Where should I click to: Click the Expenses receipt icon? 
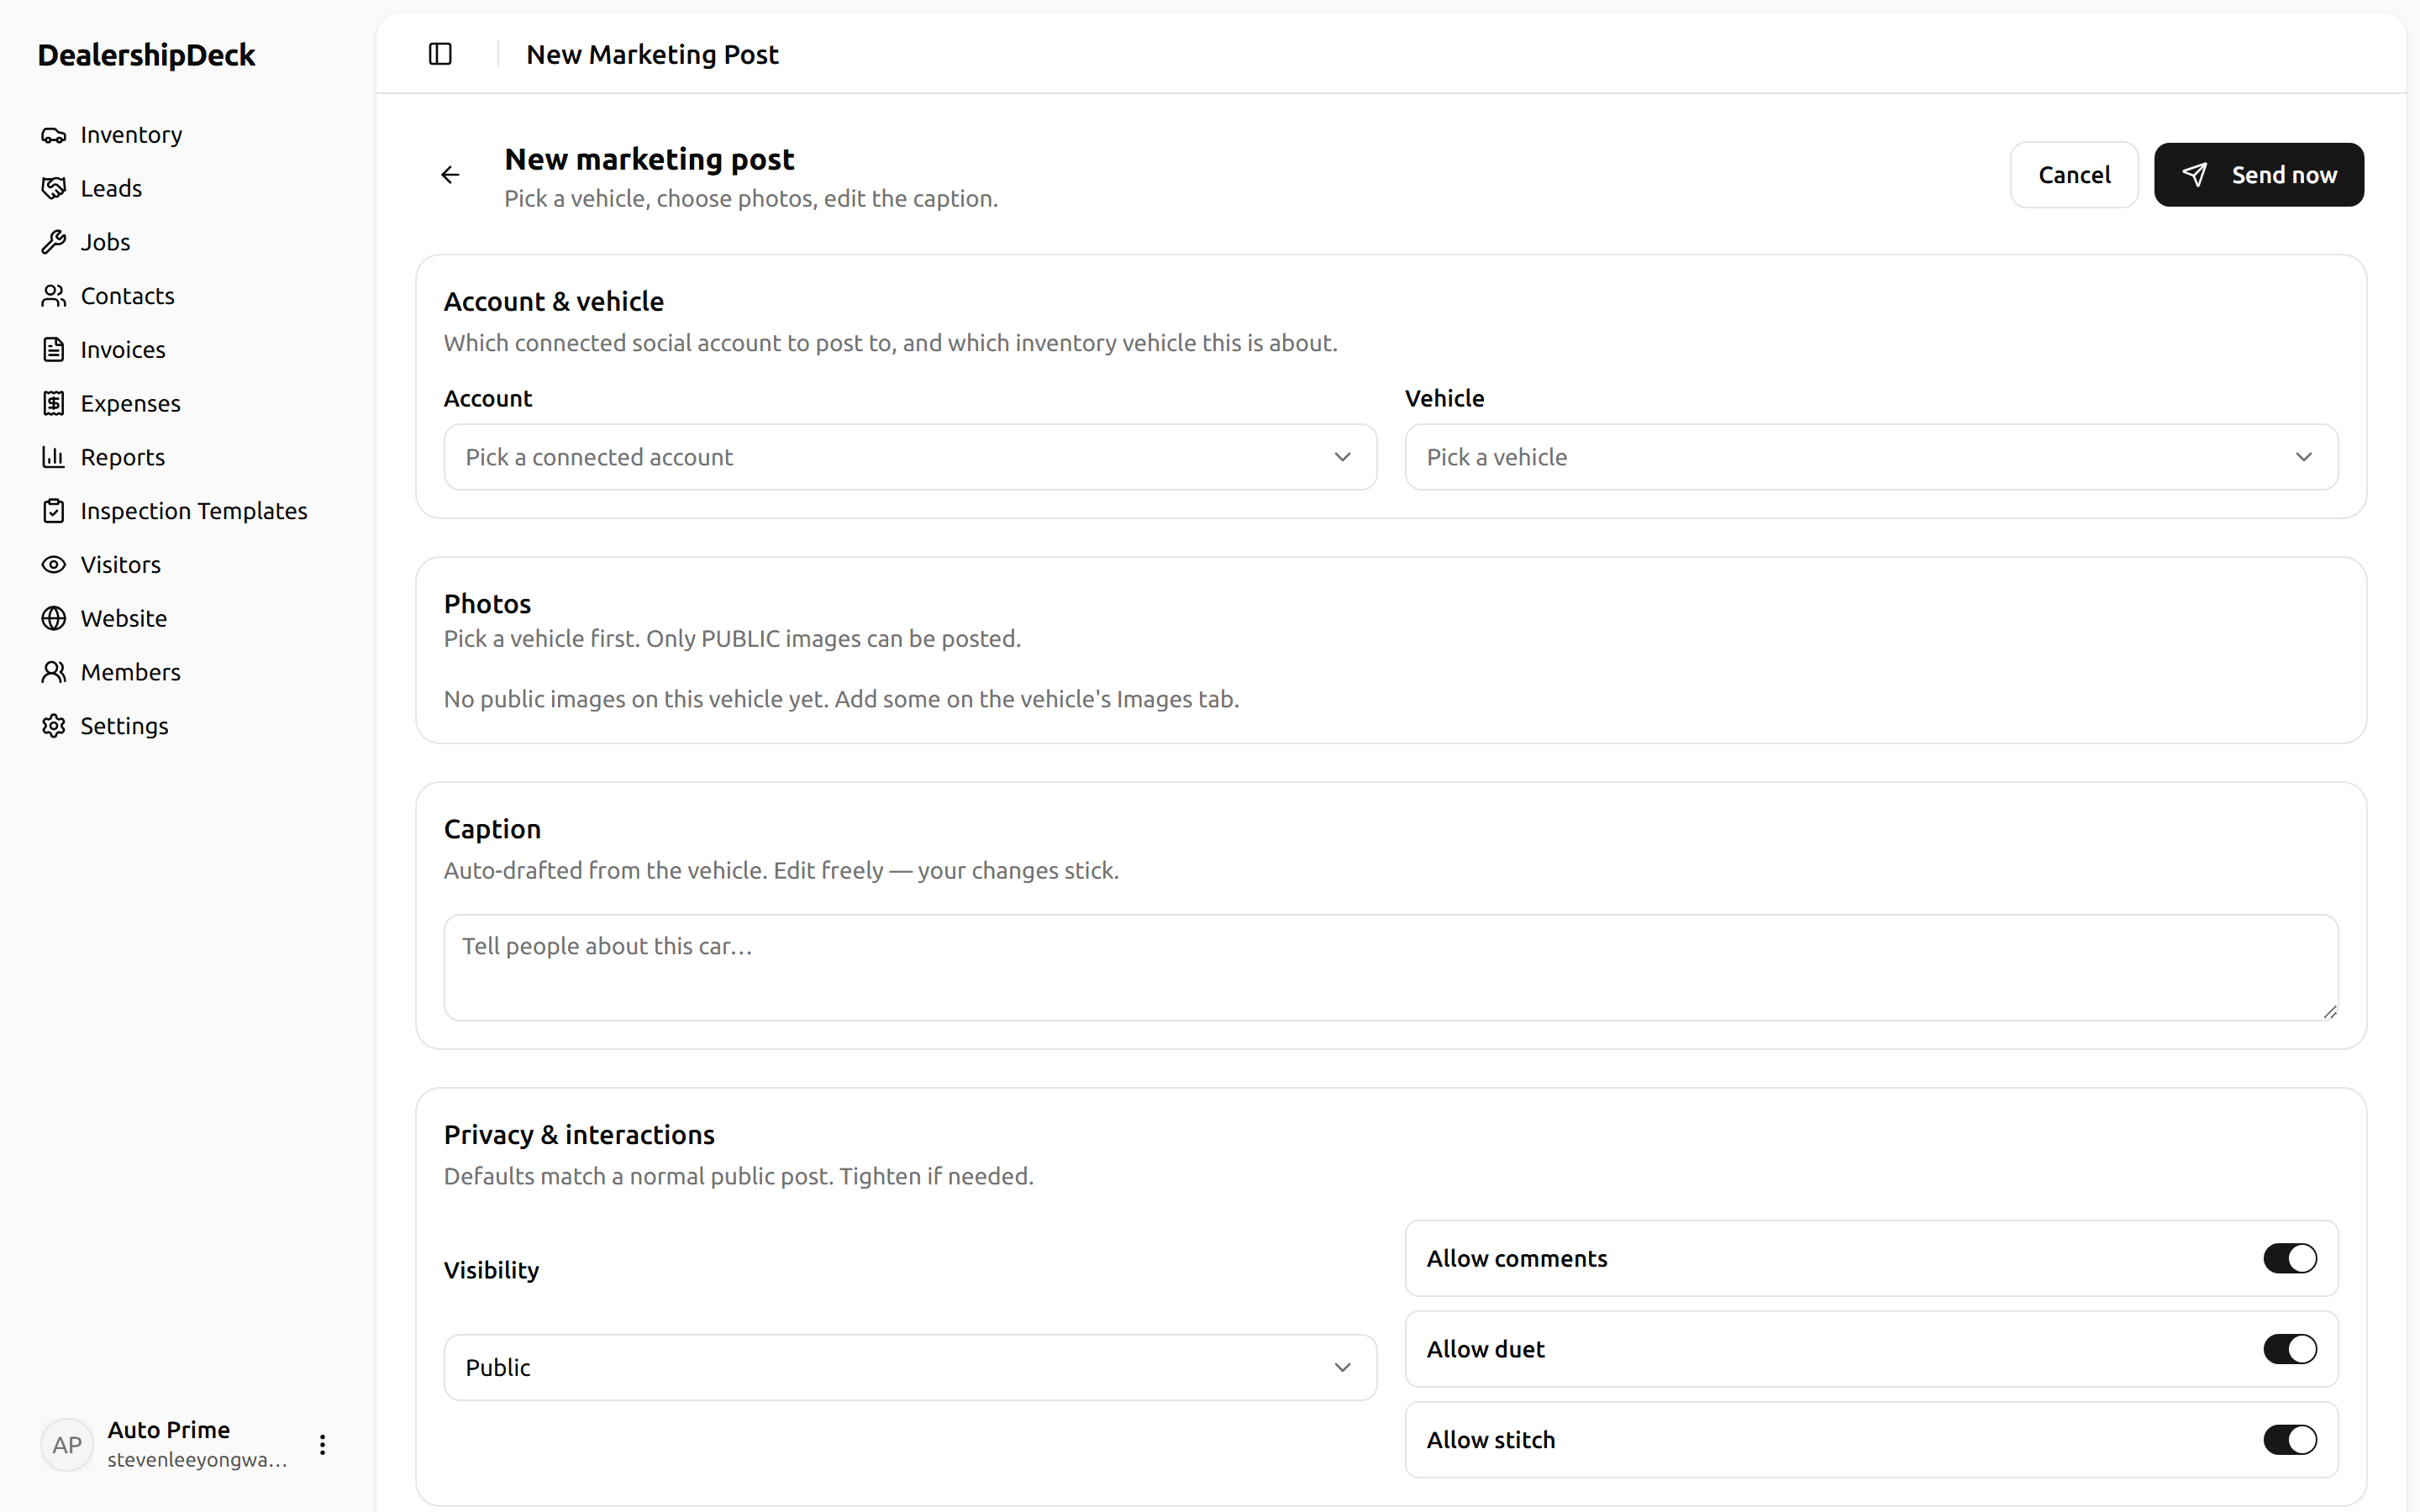[x=54, y=404]
